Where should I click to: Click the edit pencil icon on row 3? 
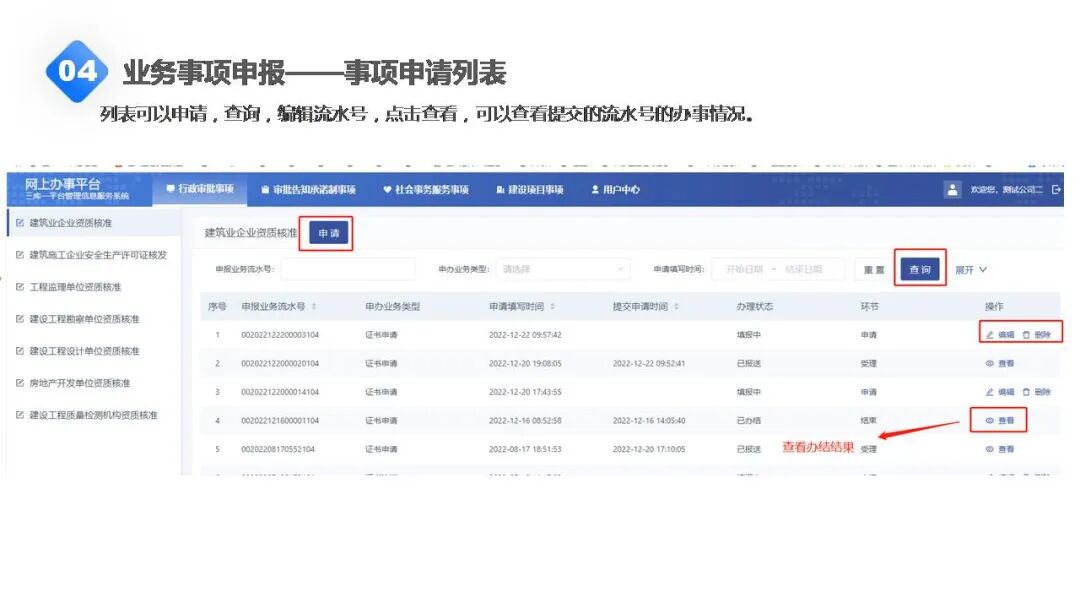(990, 391)
